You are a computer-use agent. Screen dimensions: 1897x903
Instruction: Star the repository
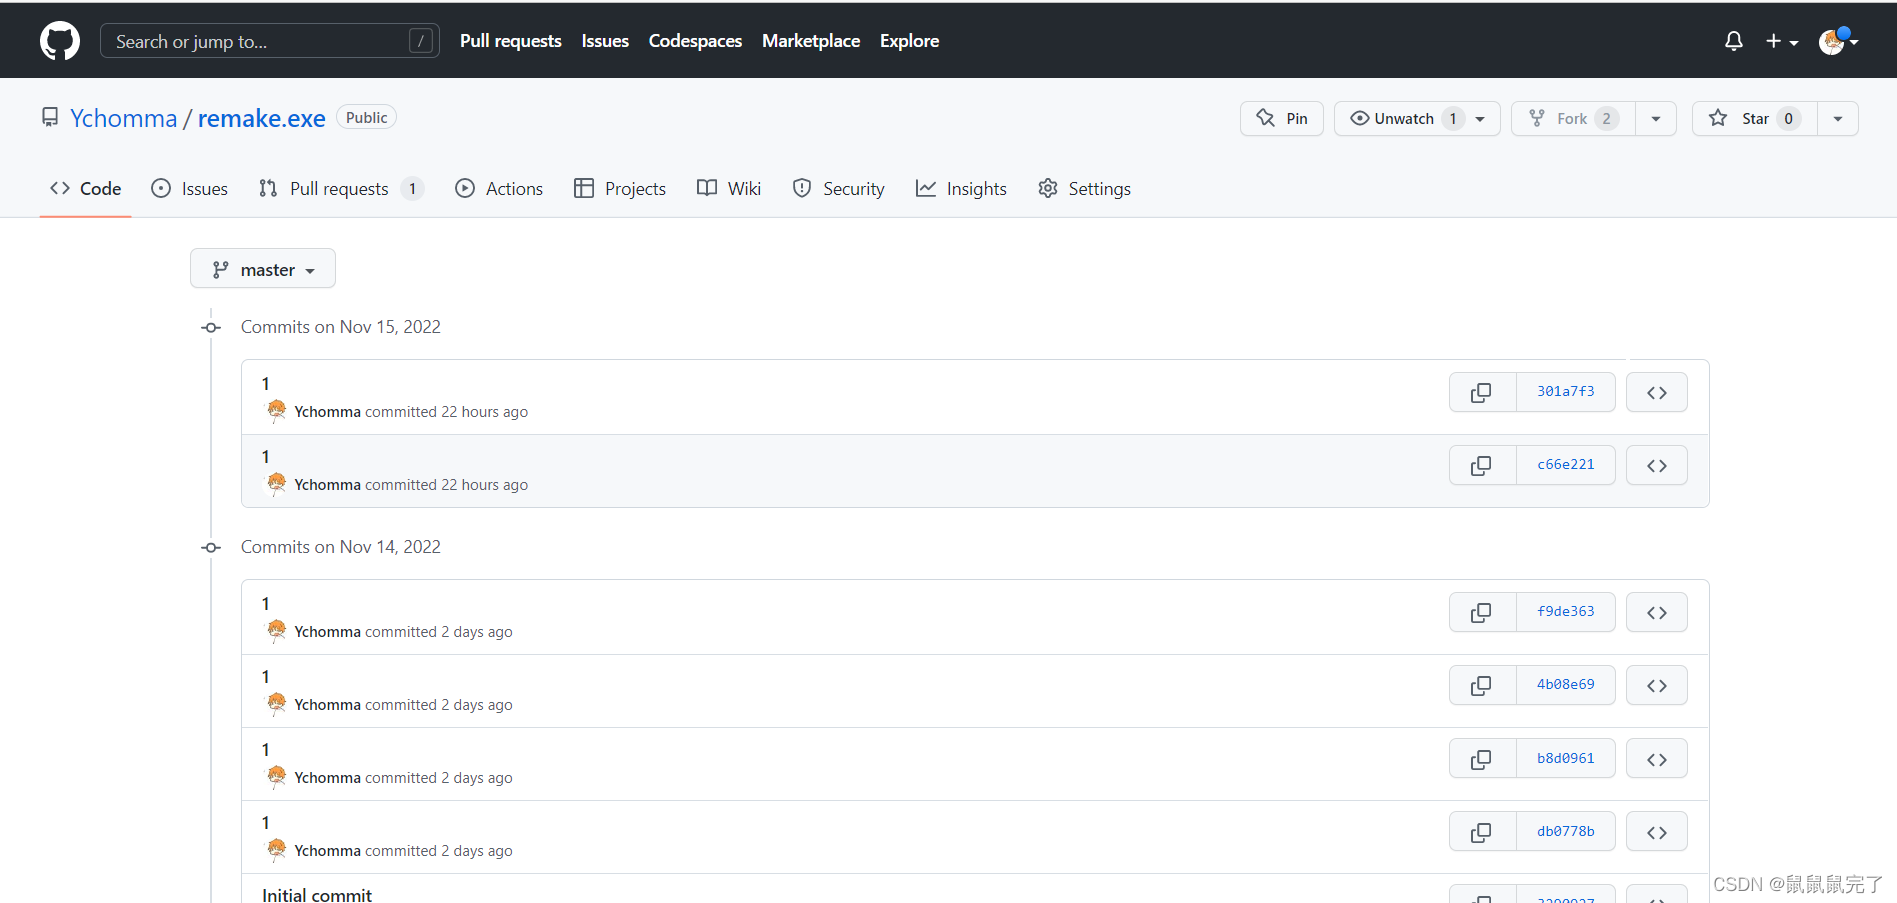coord(1755,118)
